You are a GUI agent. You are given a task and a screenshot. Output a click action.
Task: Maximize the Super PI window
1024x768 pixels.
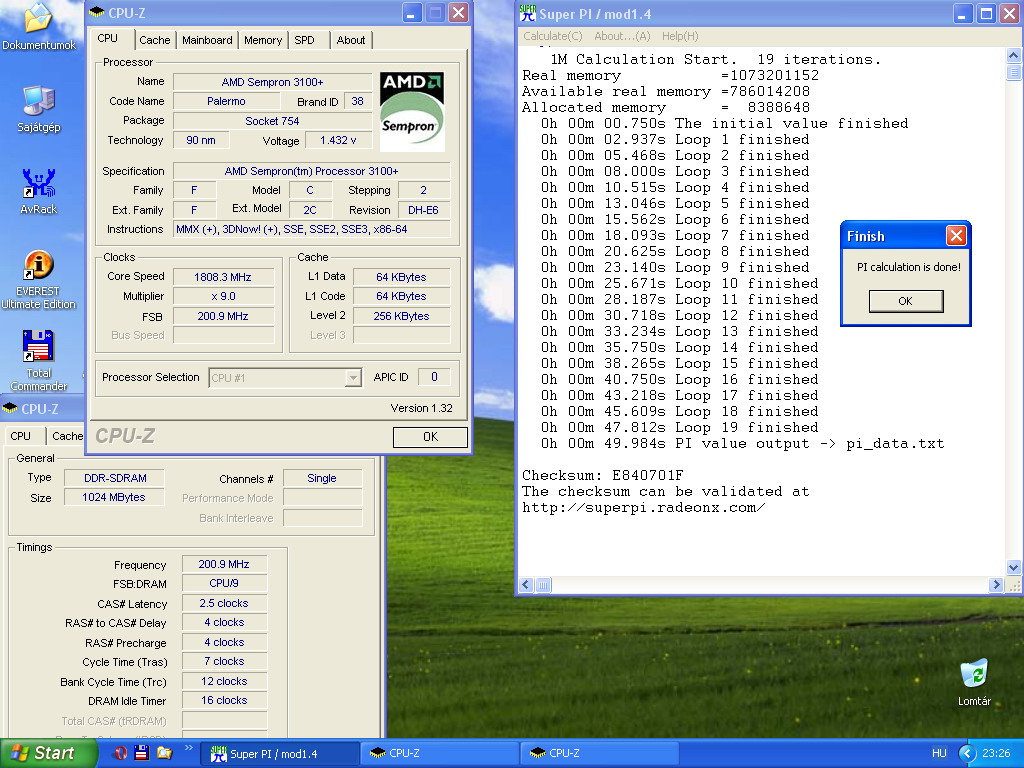click(x=987, y=14)
